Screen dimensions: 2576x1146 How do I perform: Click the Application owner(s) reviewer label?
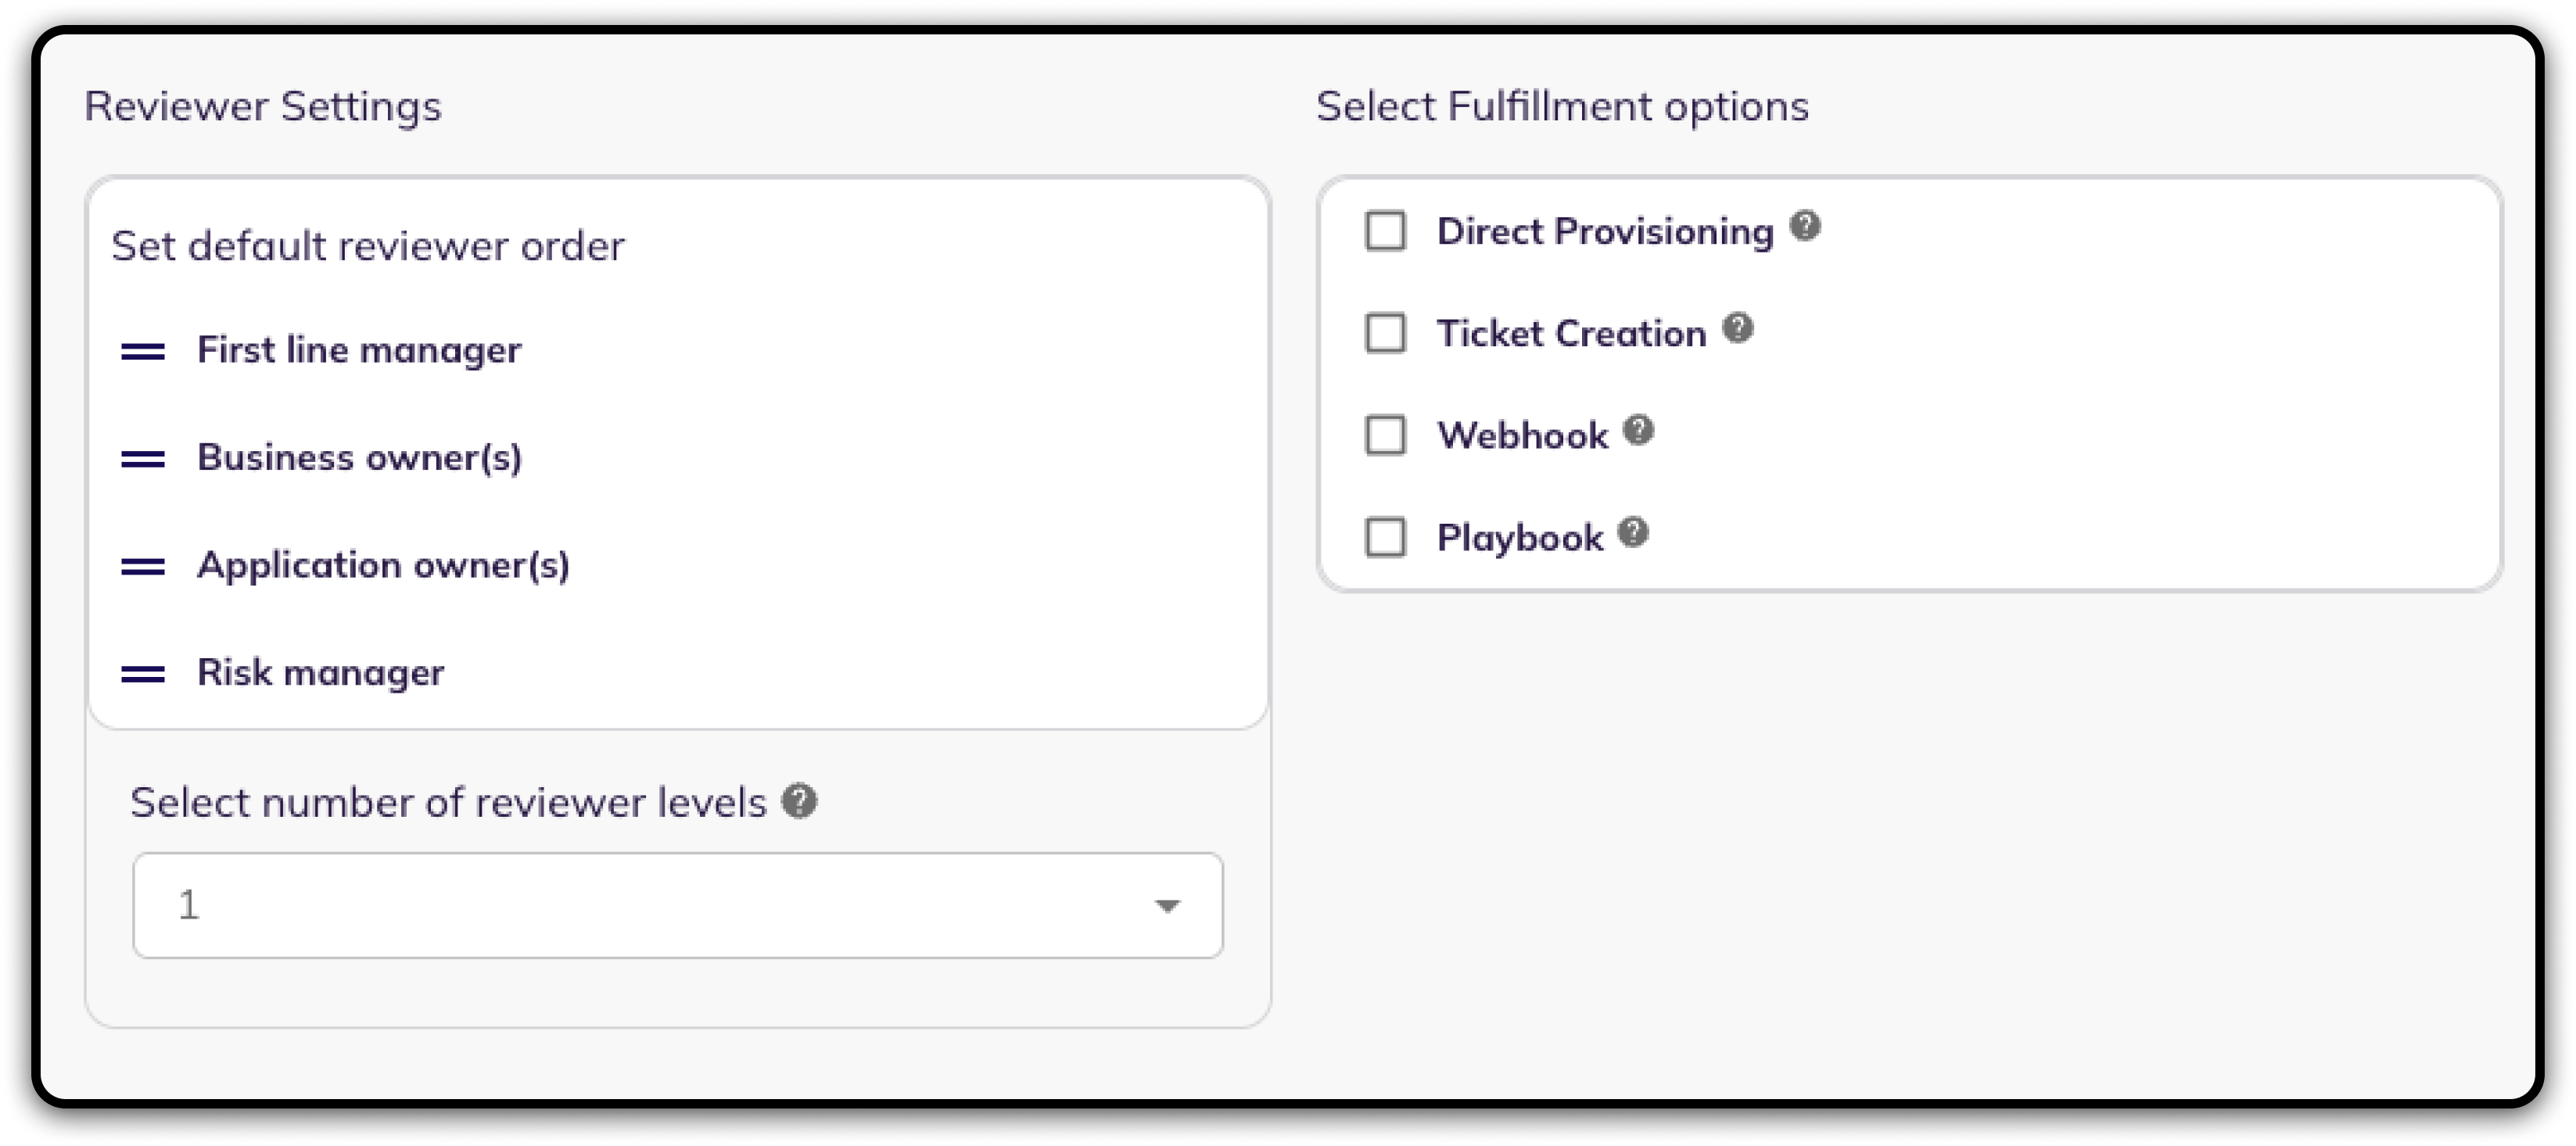(383, 565)
